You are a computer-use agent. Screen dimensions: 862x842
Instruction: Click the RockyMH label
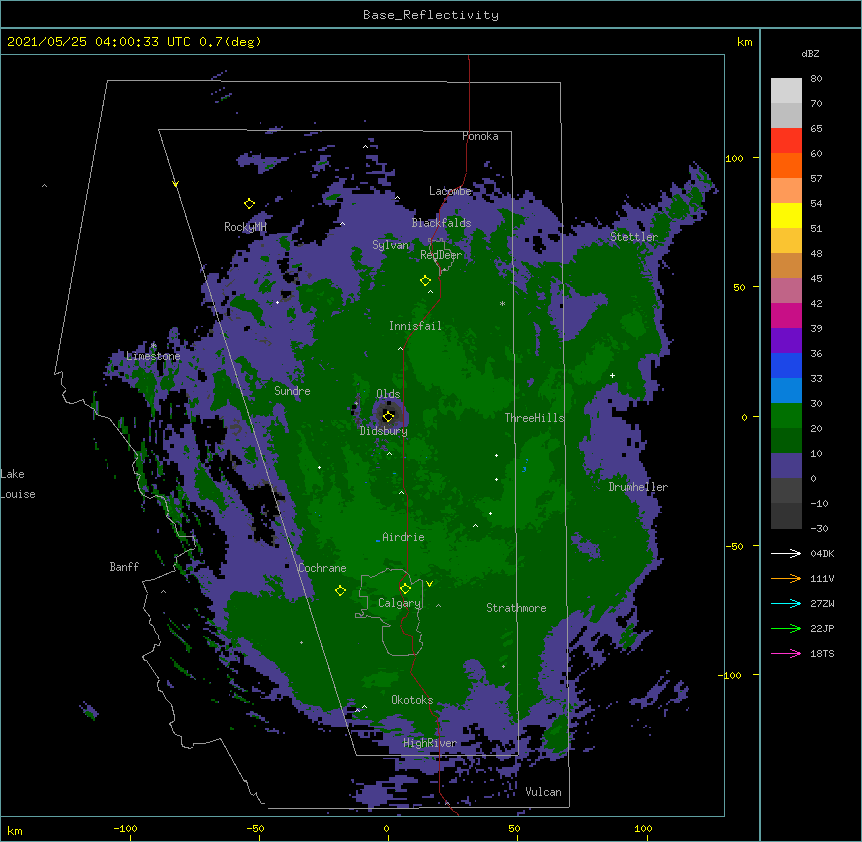245,227
